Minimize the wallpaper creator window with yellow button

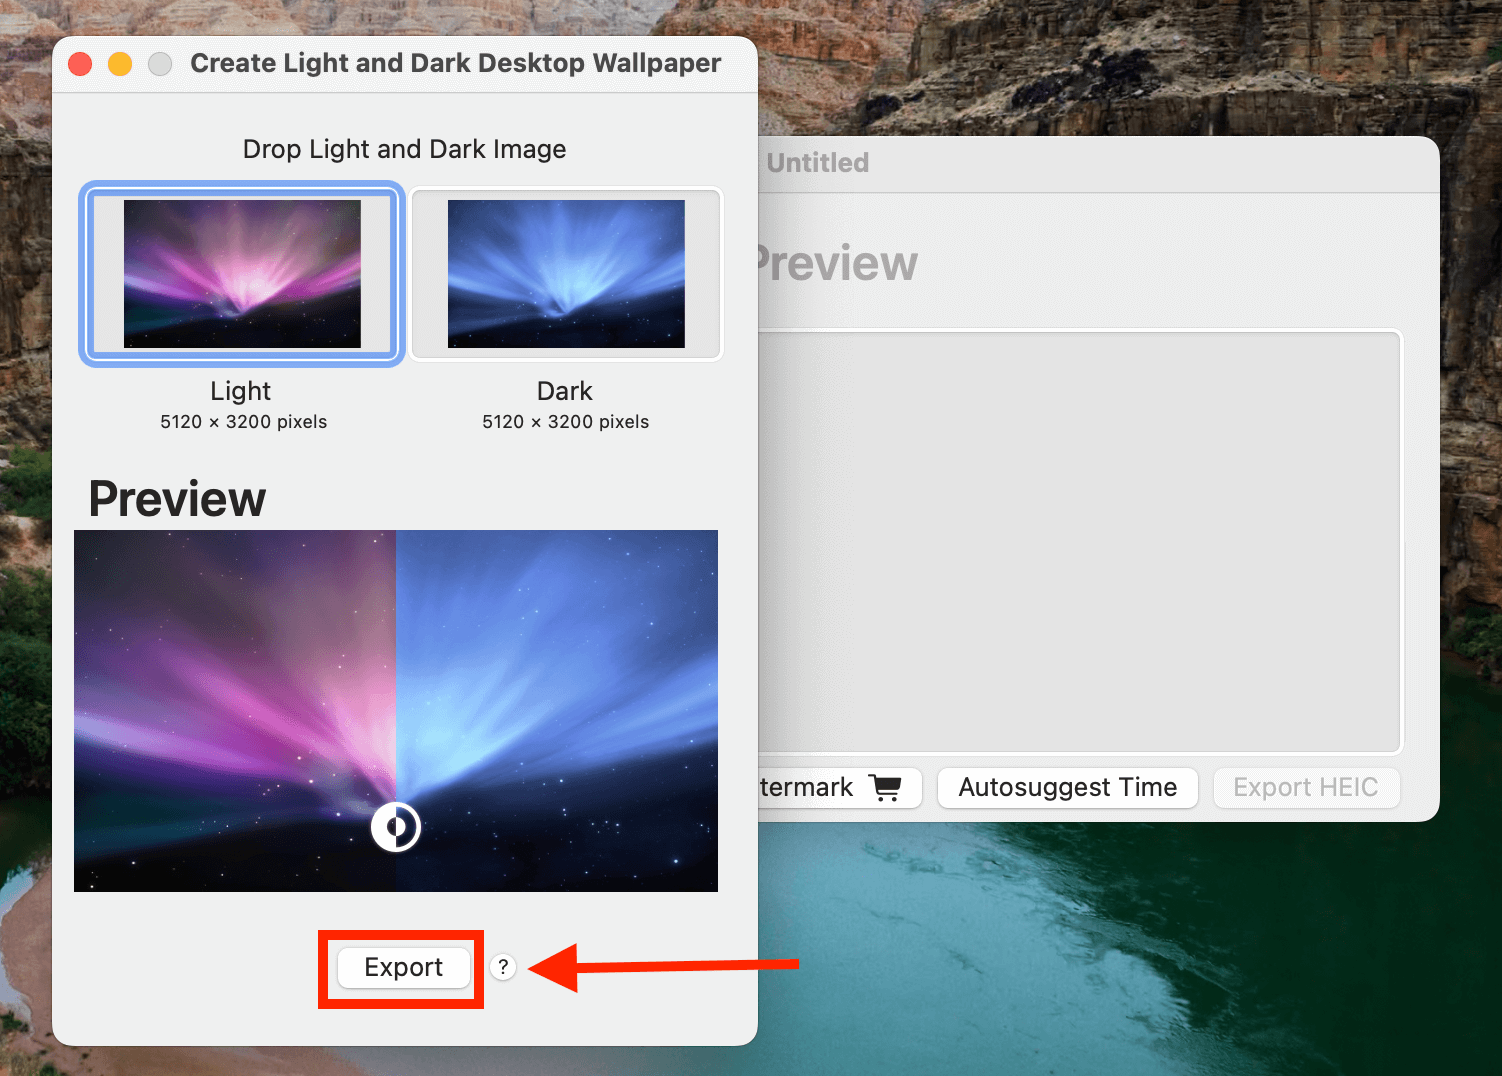(x=120, y=64)
